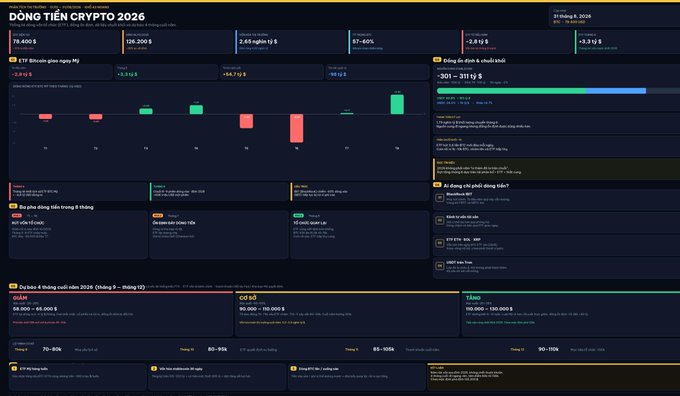680x396 pixels.
Task: Click the number badge beside Ba pha dòng tiền trong 8 tháng
Action: click(x=13, y=206)
